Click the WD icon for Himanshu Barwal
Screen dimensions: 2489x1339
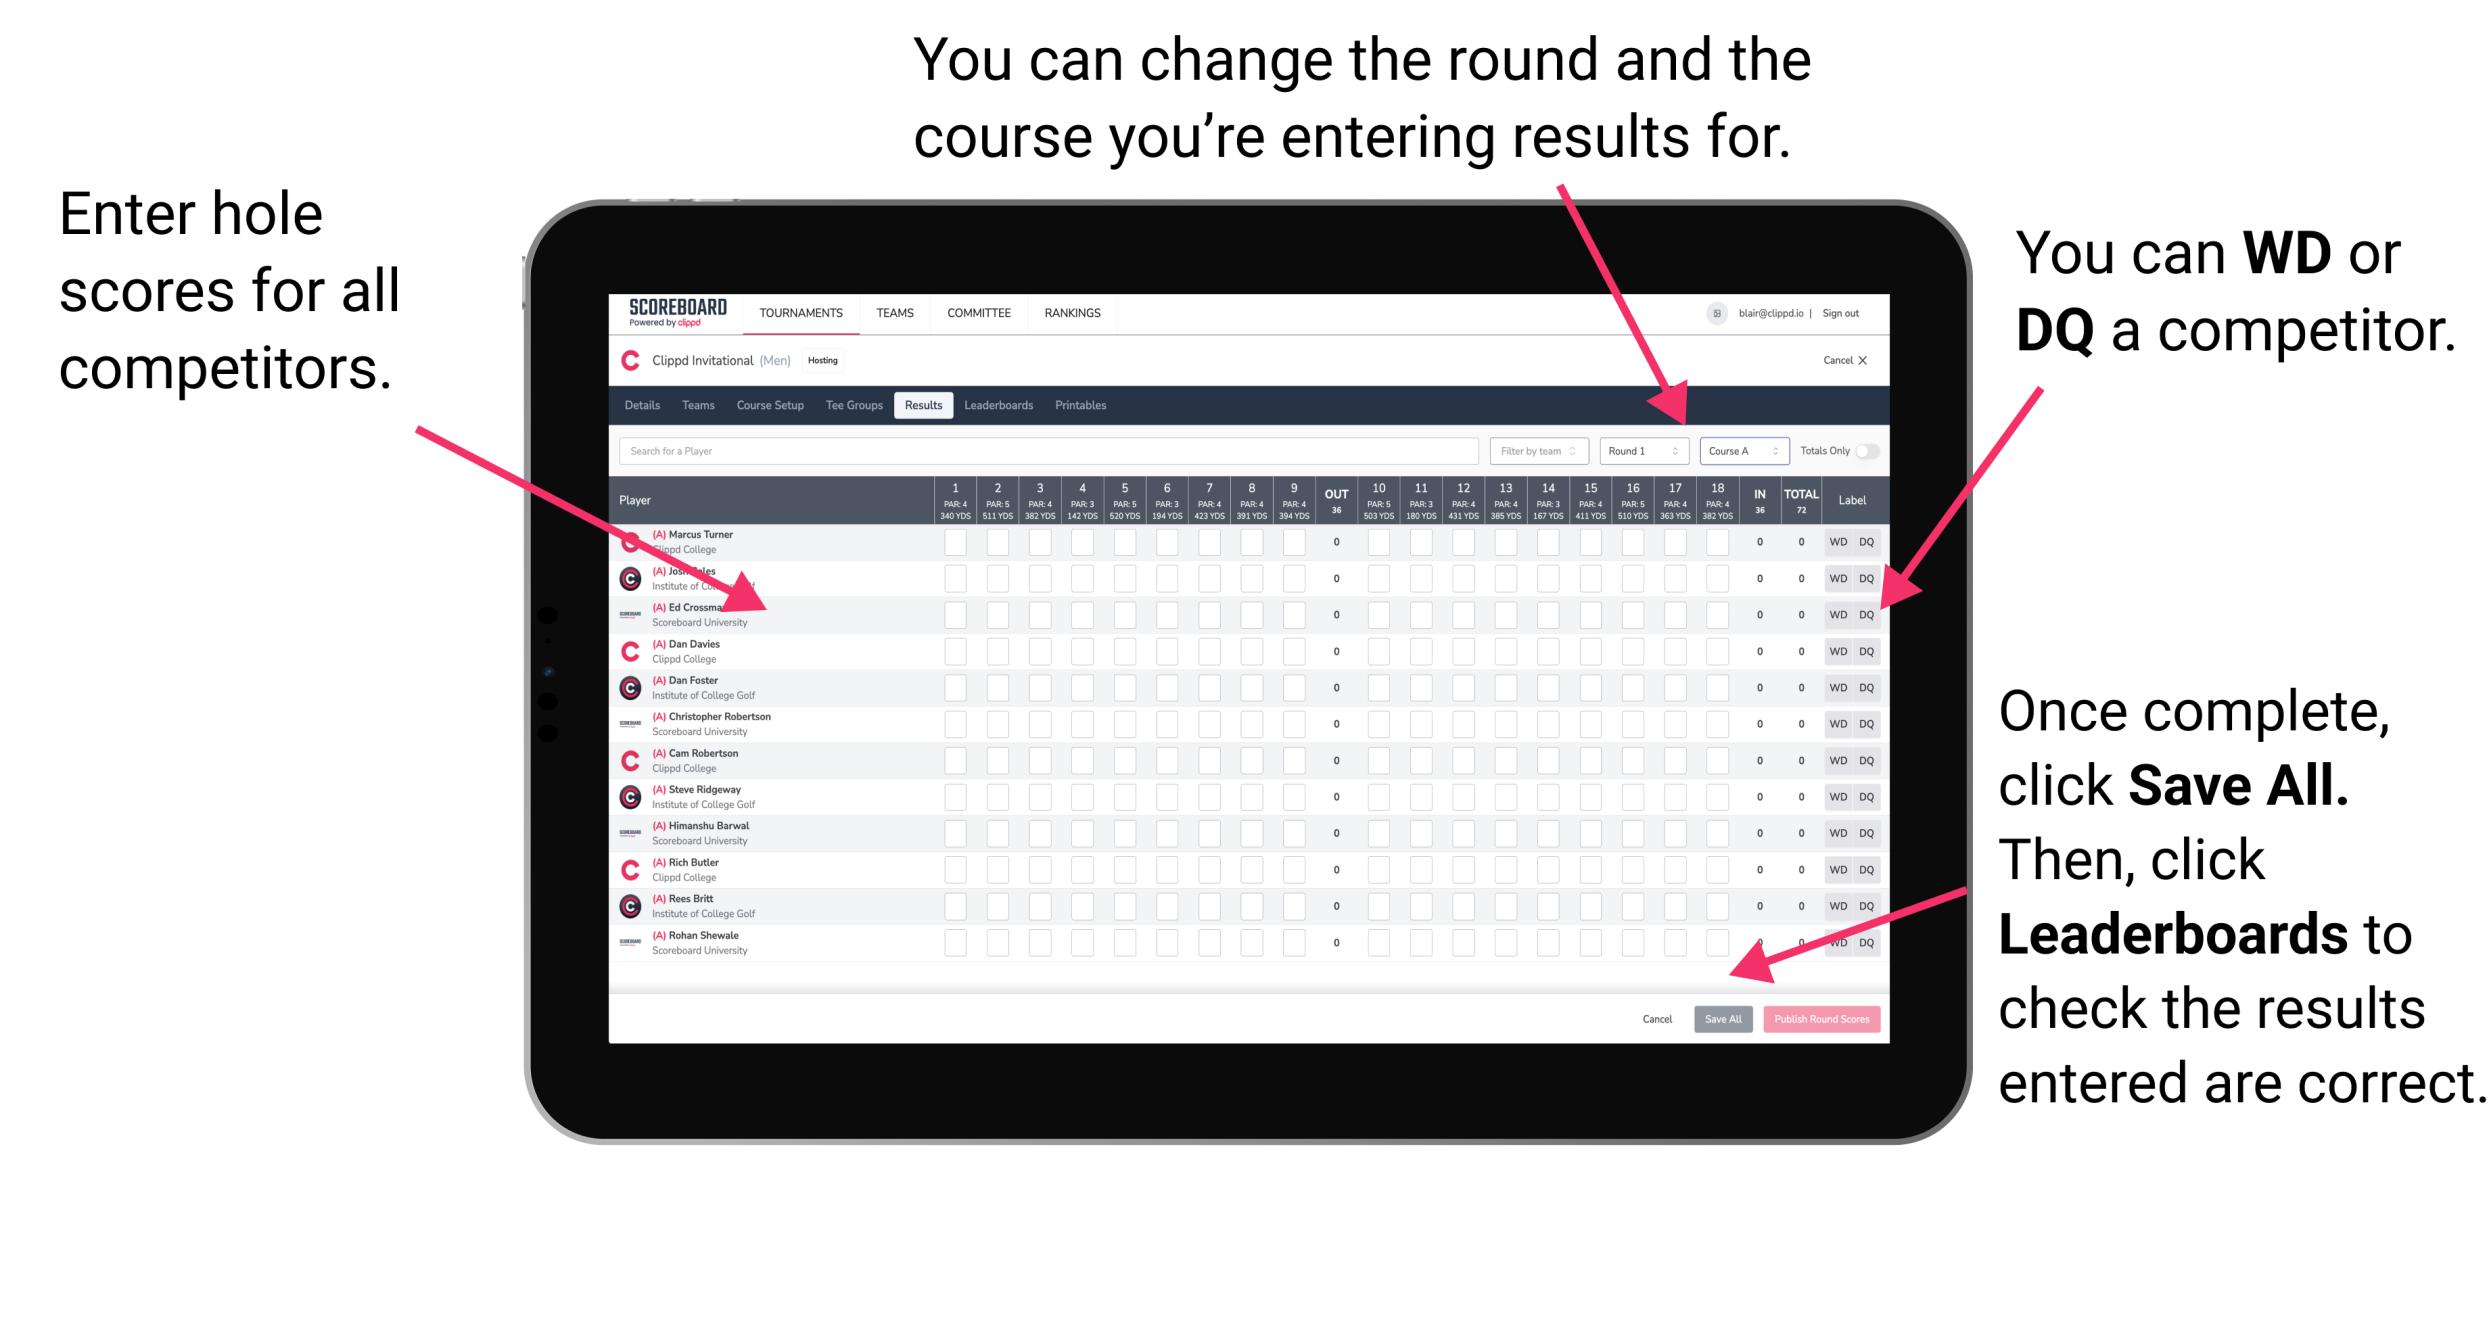[x=1836, y=831]
